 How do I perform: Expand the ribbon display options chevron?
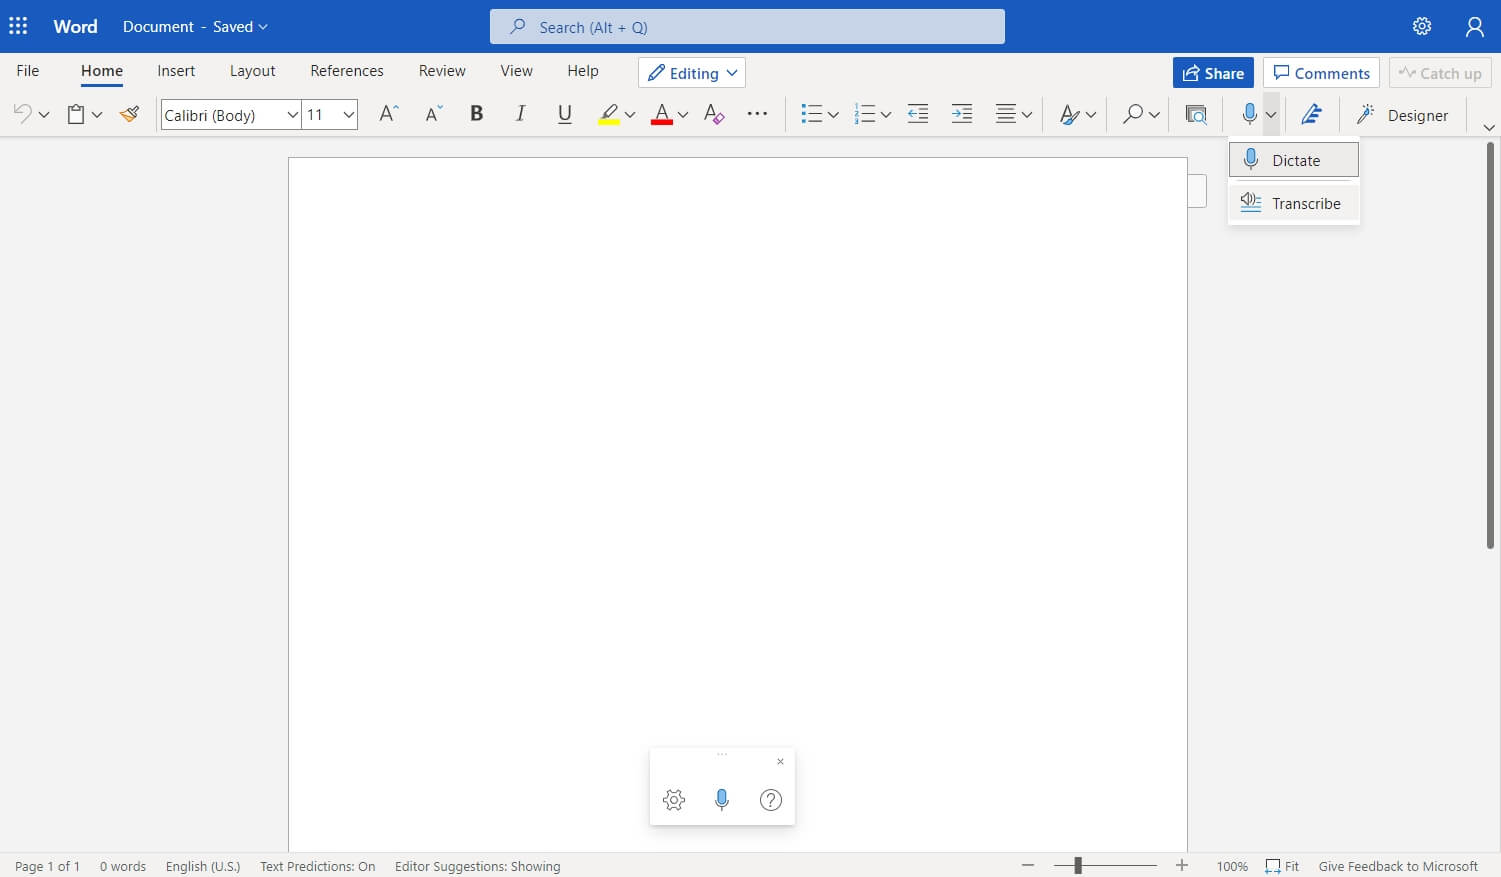click(1489, 127)
